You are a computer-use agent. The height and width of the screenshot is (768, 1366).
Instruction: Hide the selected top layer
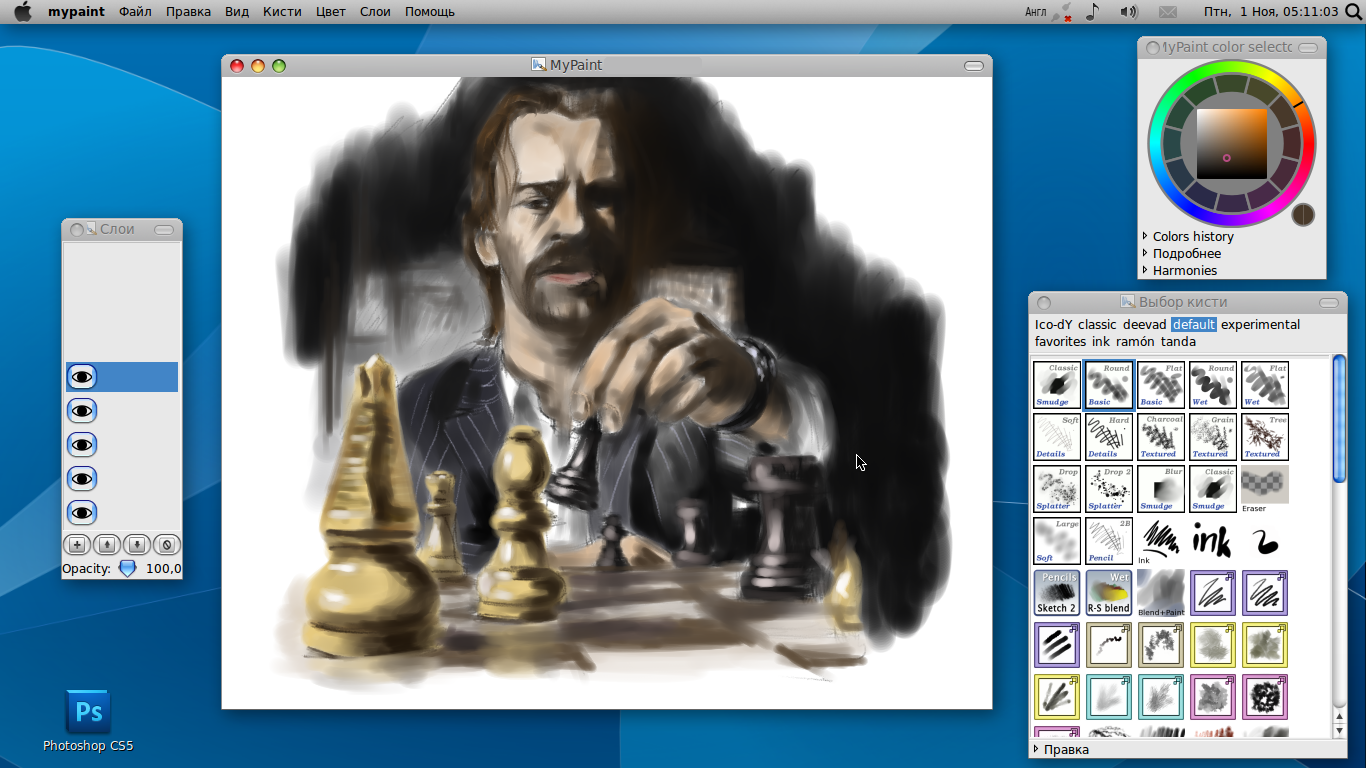pos(82,377)
